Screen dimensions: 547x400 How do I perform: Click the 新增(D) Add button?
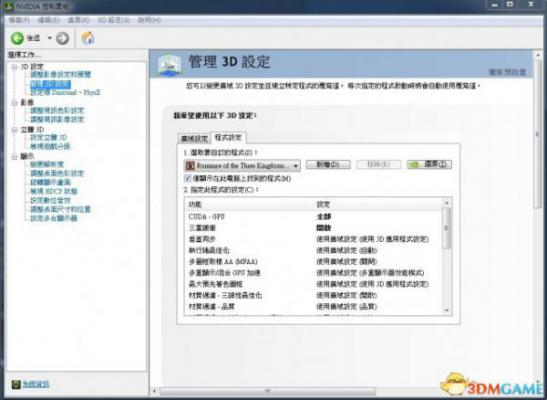328,164
